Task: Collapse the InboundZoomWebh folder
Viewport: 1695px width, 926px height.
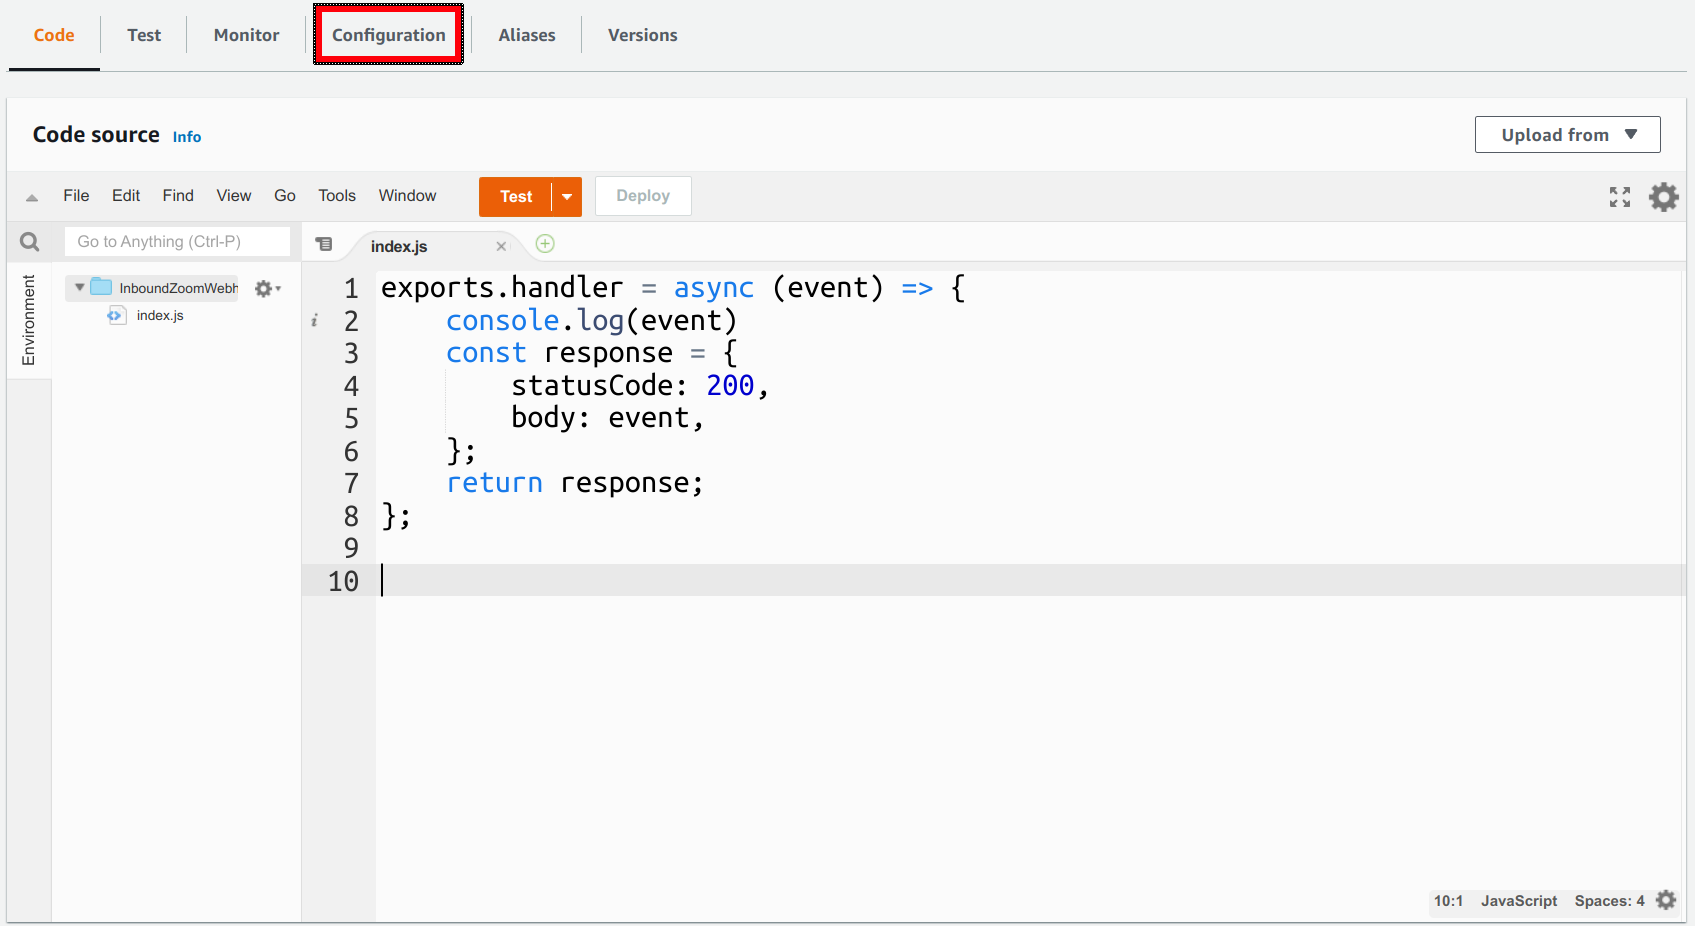Action: tap(79, 287)
